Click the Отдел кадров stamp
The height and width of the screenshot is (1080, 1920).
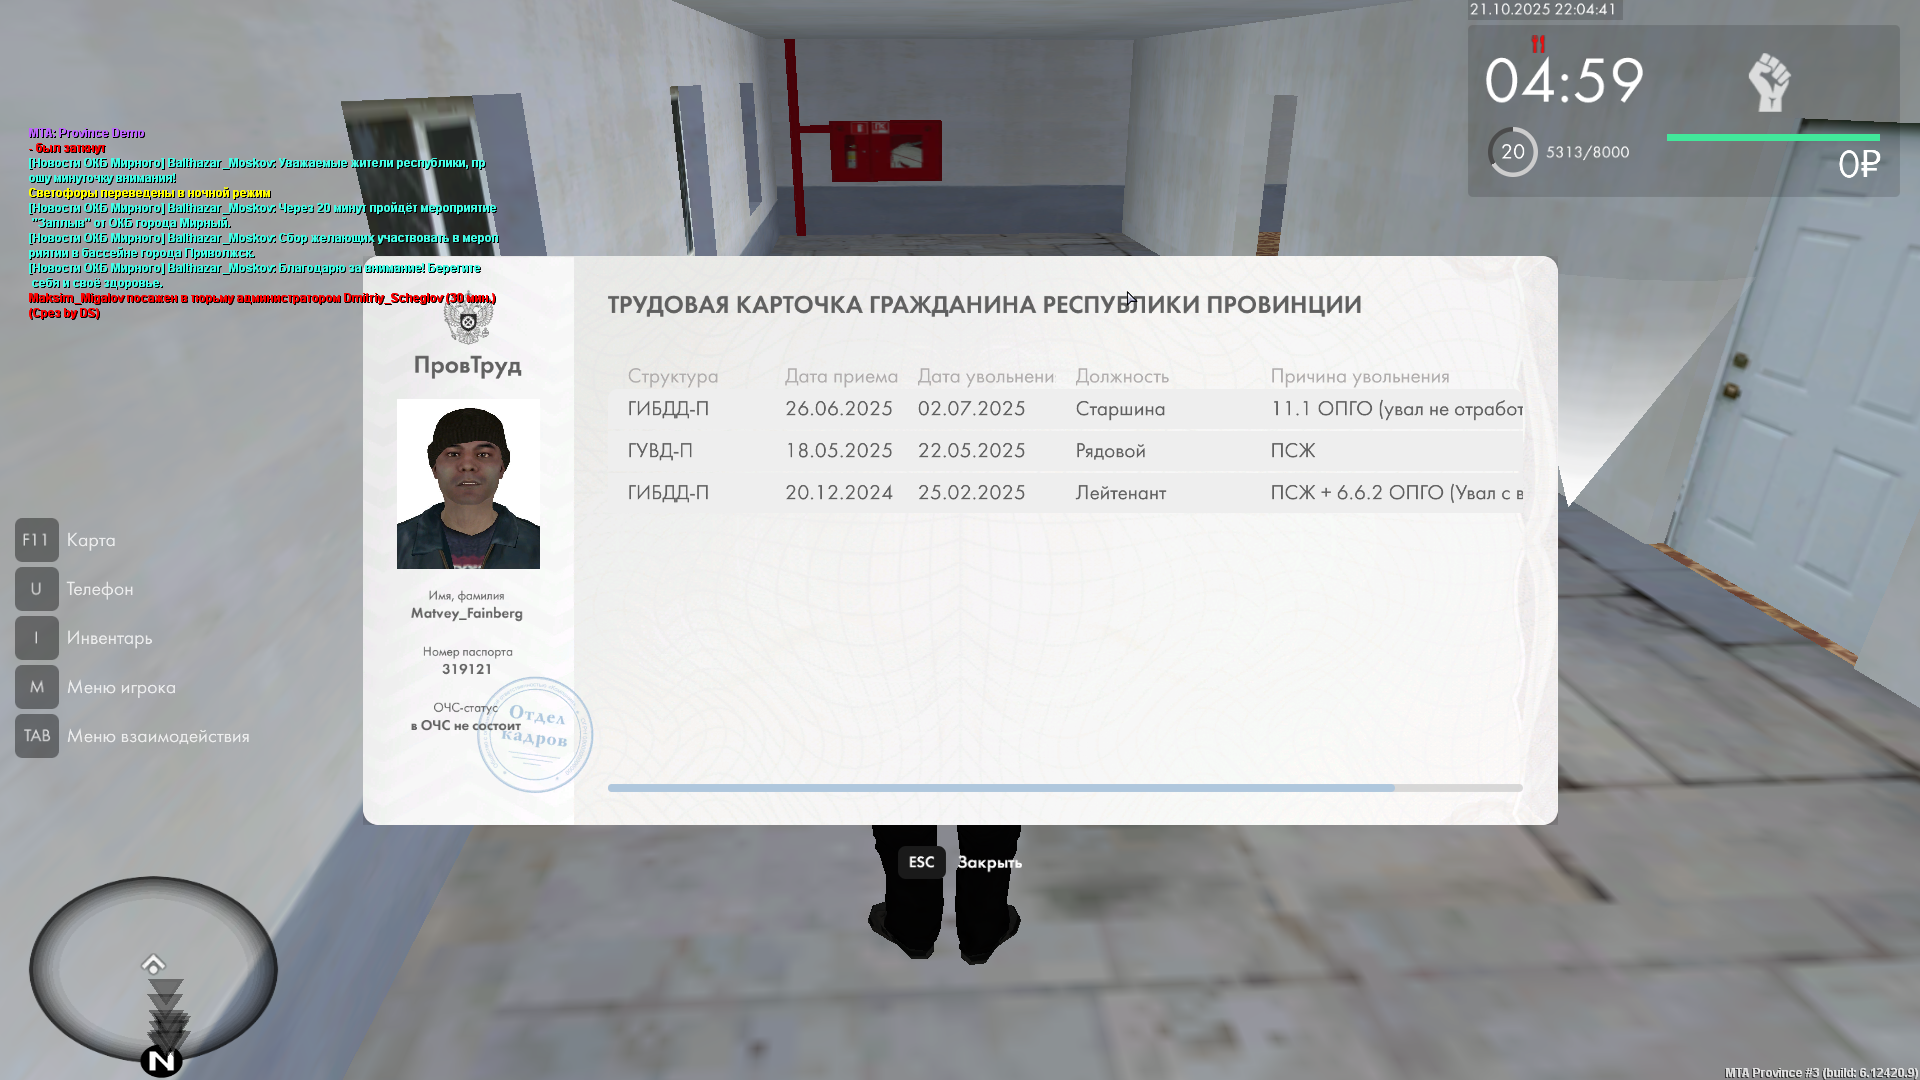tap(535, 735)
